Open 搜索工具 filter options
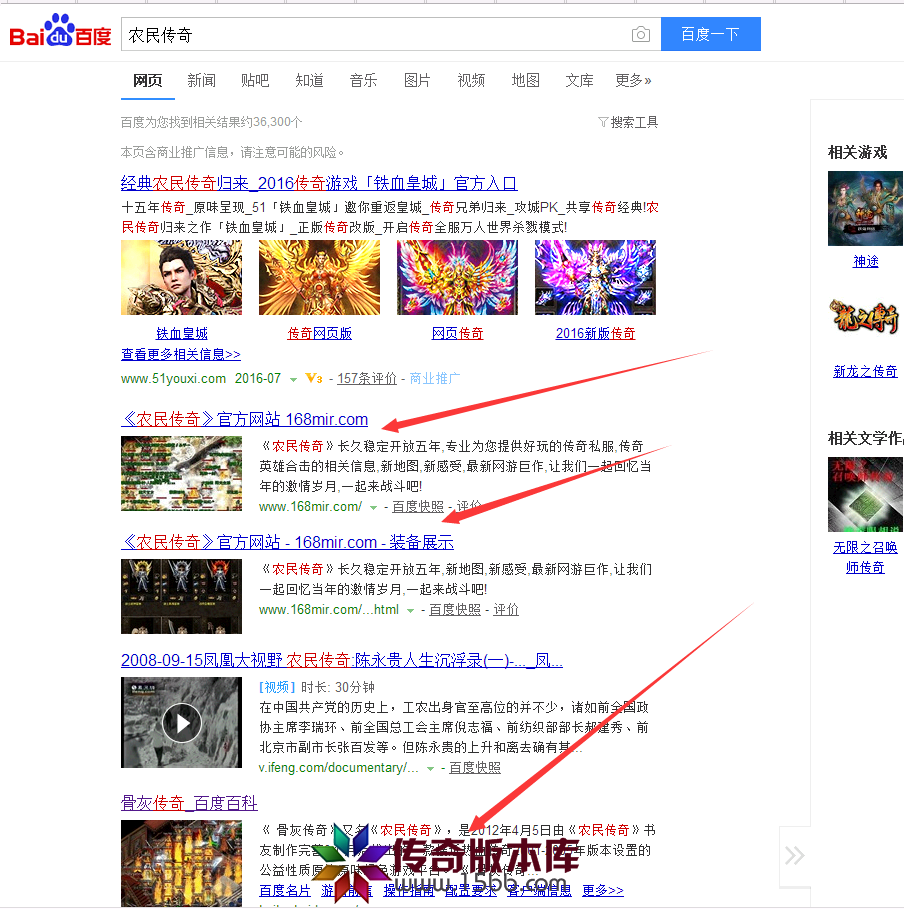 pyautogui.click(x=628, y=122)
